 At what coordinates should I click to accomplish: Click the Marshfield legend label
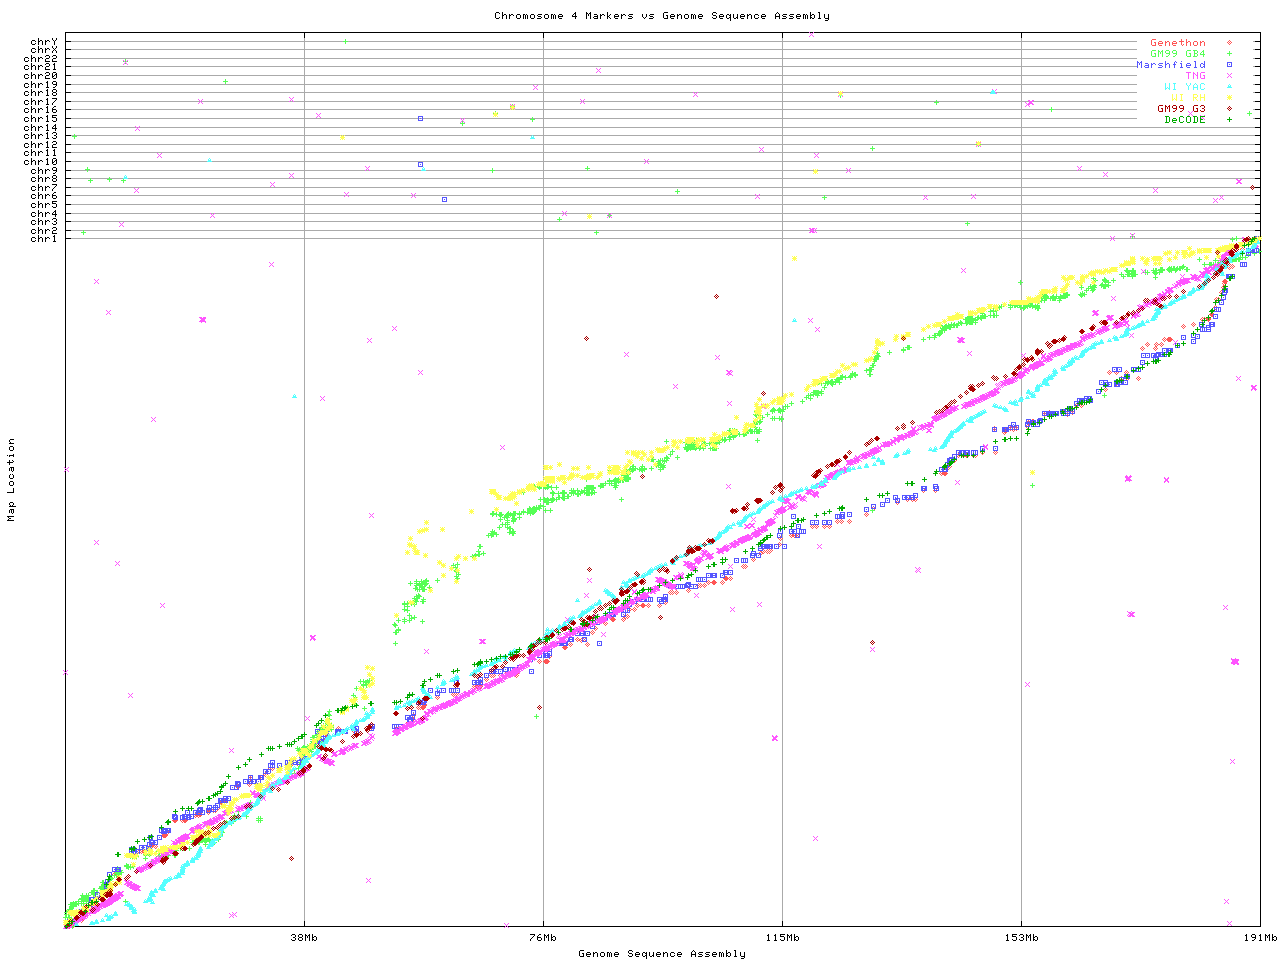click(x=1170, y=65)
